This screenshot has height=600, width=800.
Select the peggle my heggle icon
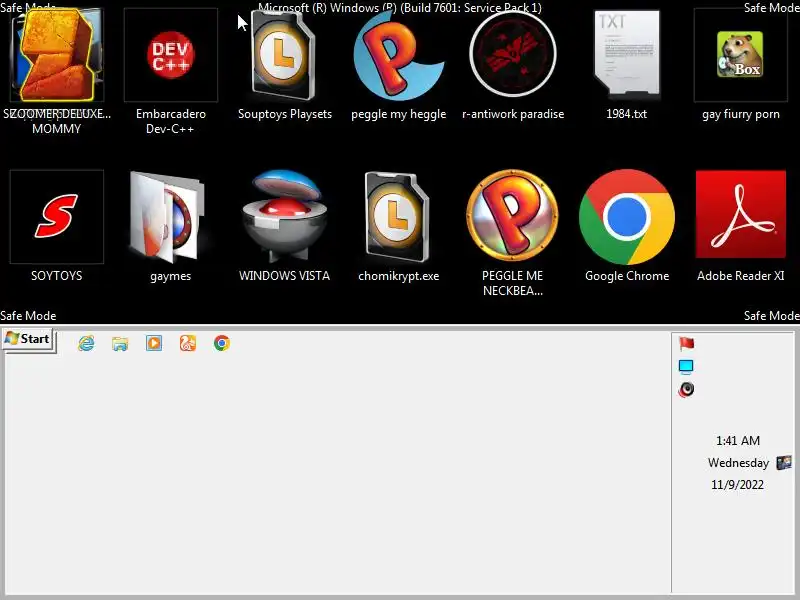point(398,55)
